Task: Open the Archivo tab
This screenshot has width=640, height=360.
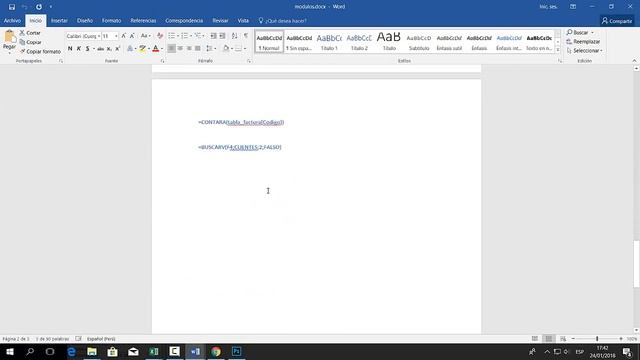Action: tap(12, 20)
